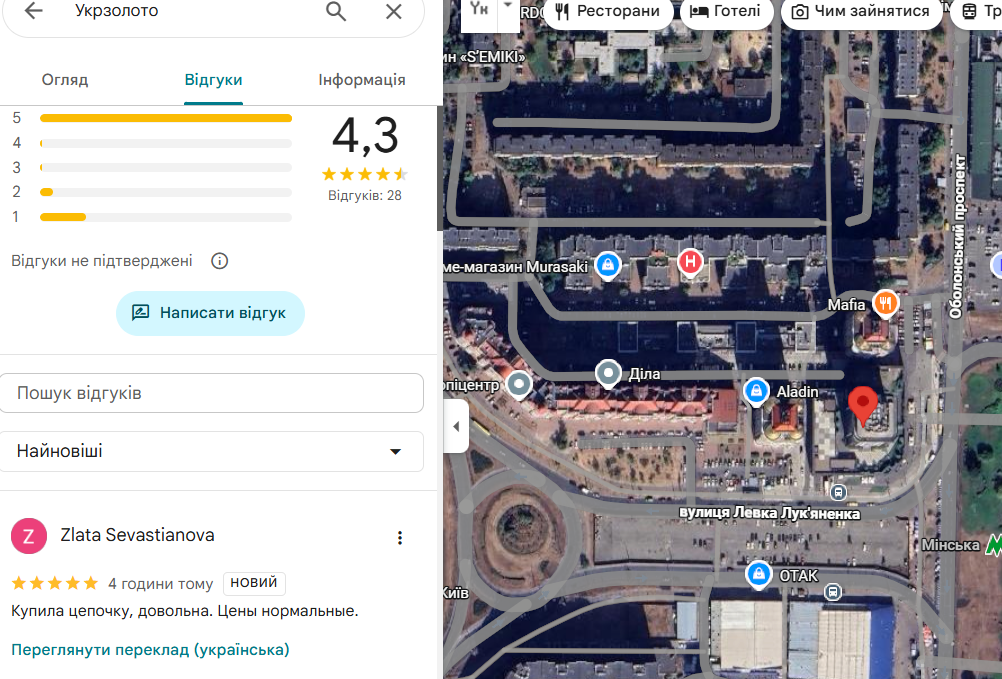Click the Відгуків: 28 count
Screen dimensions: 1002x679
tap(365, 195)
